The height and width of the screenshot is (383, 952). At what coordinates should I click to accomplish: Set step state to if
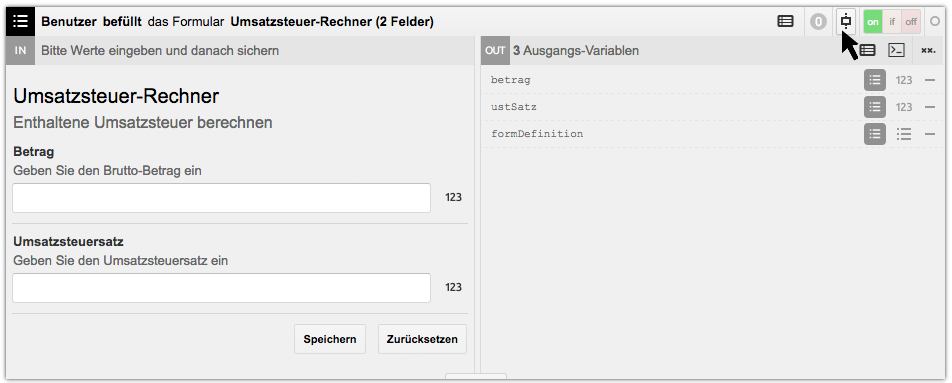click(x=892, y=22)
